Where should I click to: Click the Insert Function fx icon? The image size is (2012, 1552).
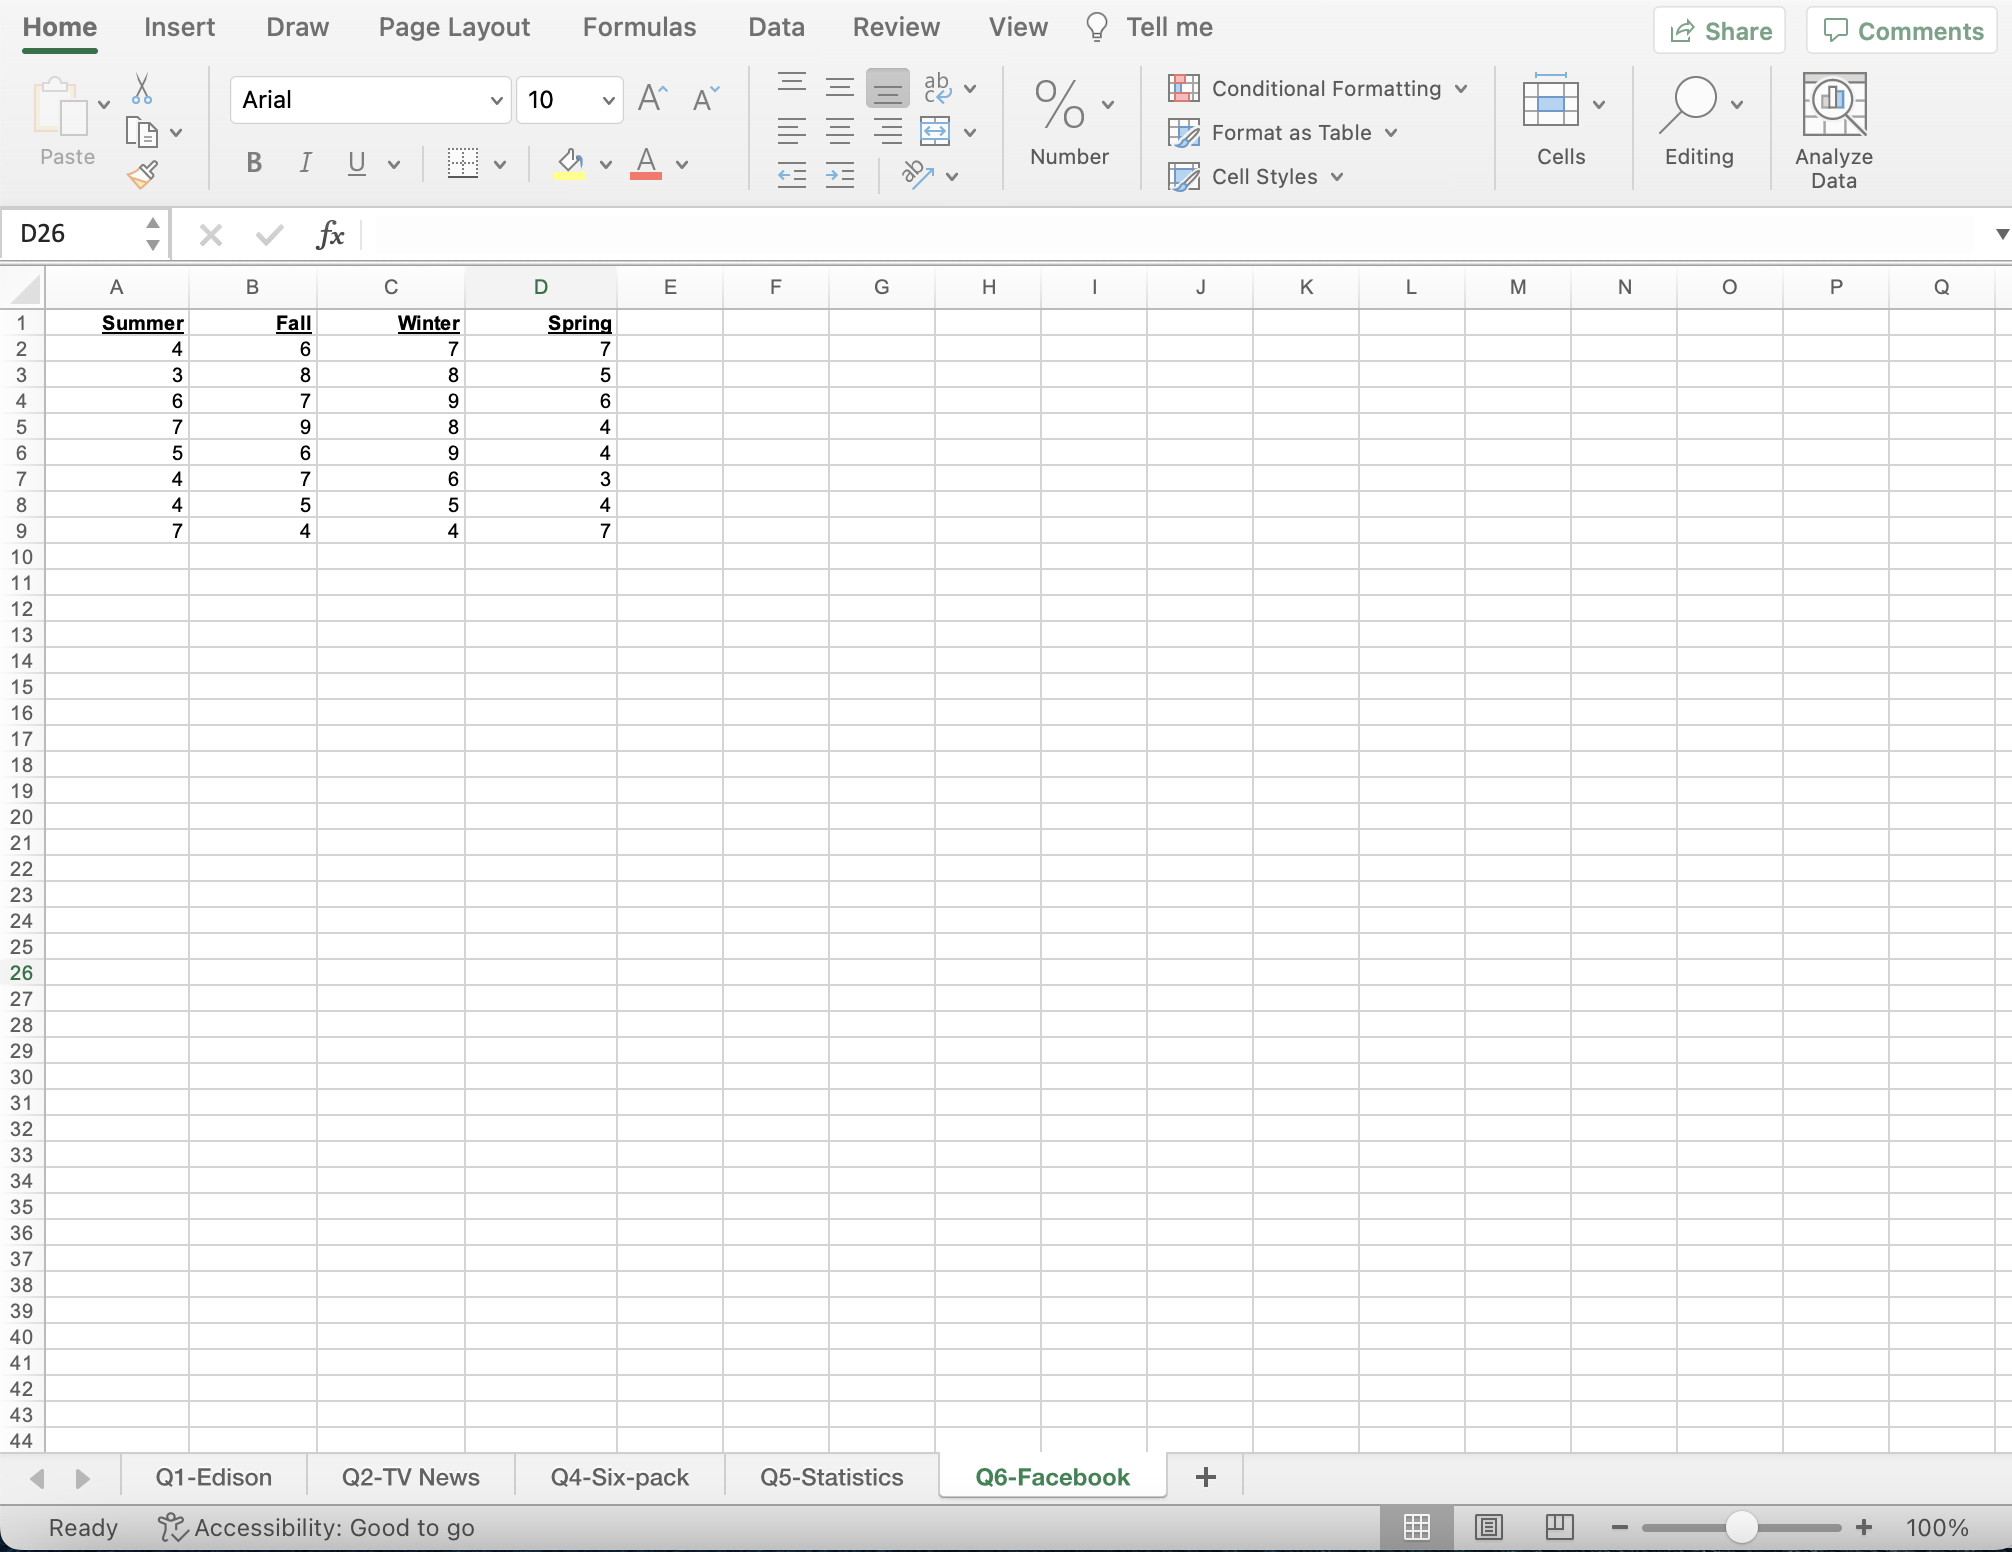(330, 235)
